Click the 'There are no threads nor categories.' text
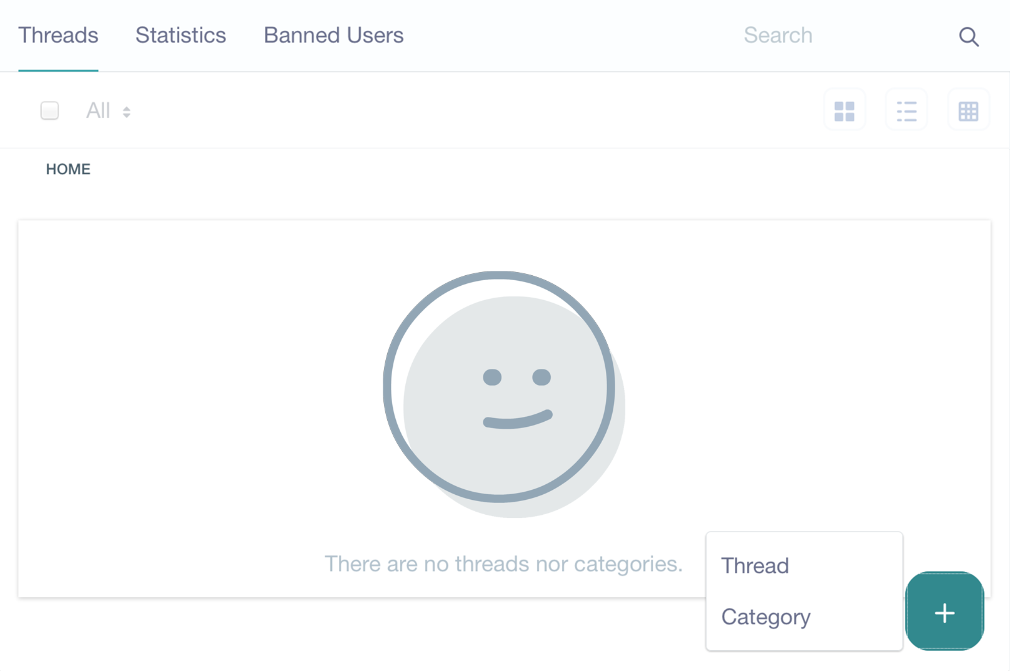 tap(503, 564)
